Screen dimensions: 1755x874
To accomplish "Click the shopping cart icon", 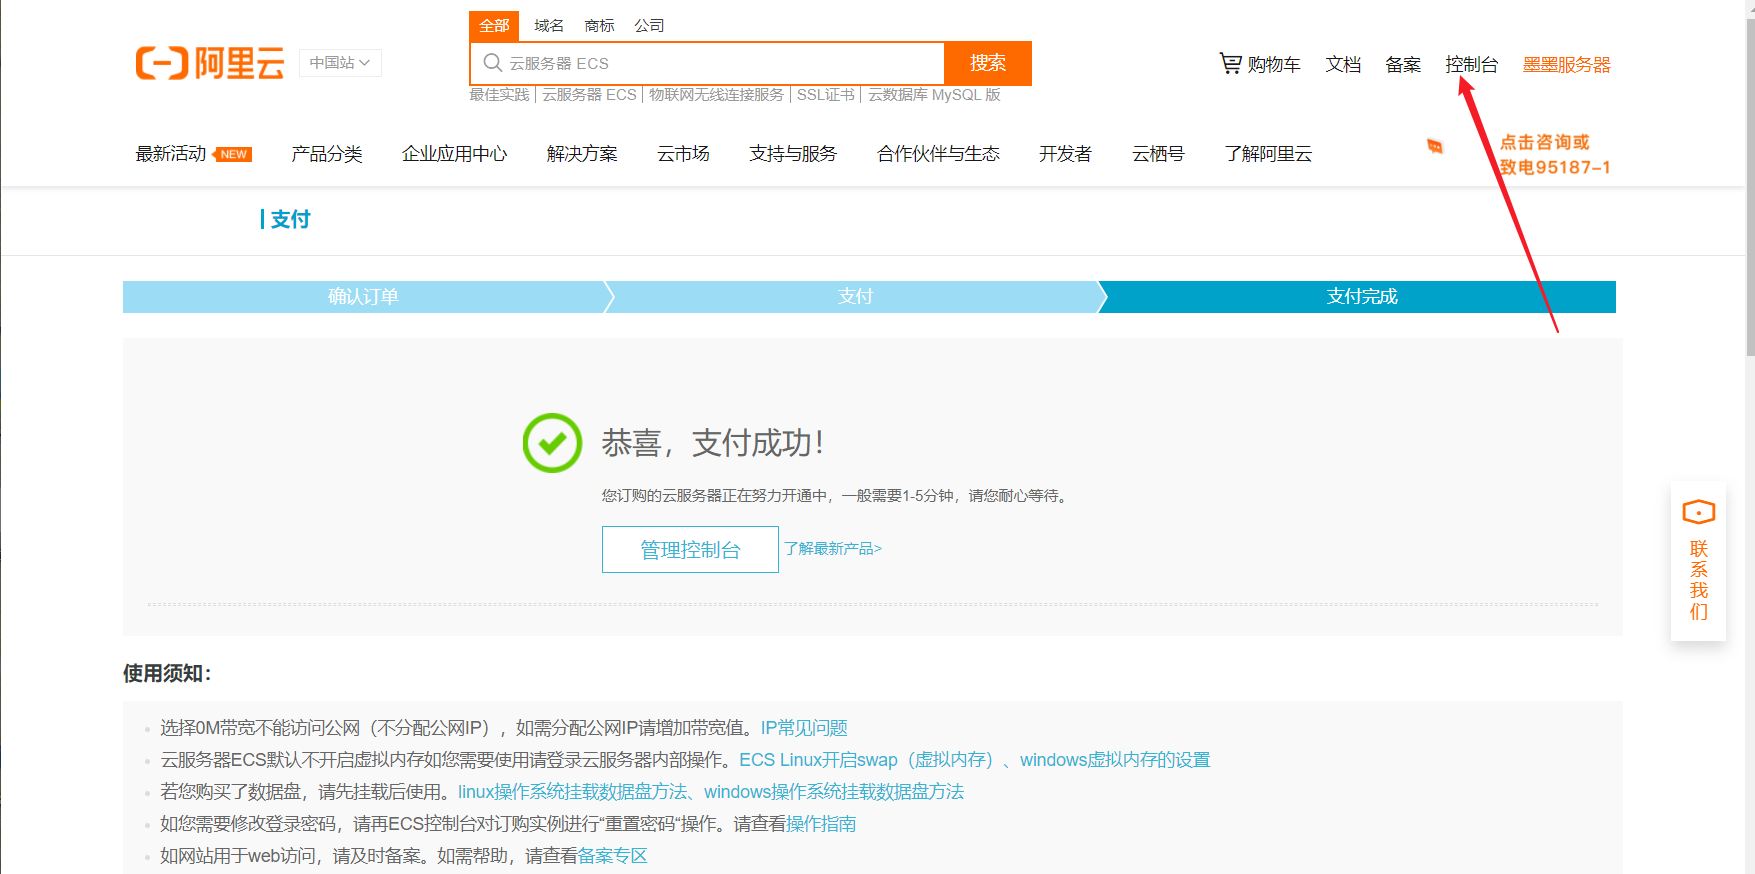I will click(1230, 63).
